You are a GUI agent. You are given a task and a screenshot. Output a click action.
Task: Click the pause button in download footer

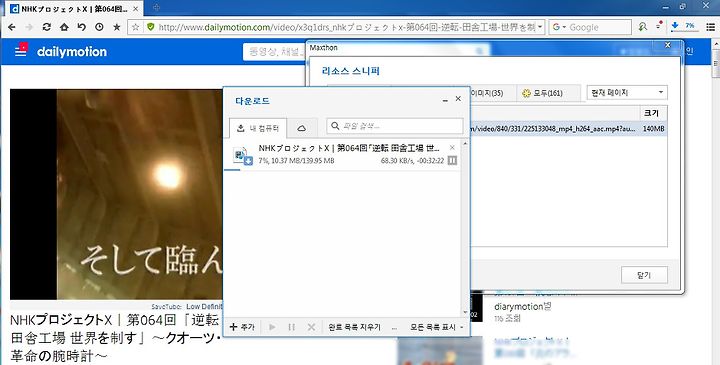pos(292,327)
